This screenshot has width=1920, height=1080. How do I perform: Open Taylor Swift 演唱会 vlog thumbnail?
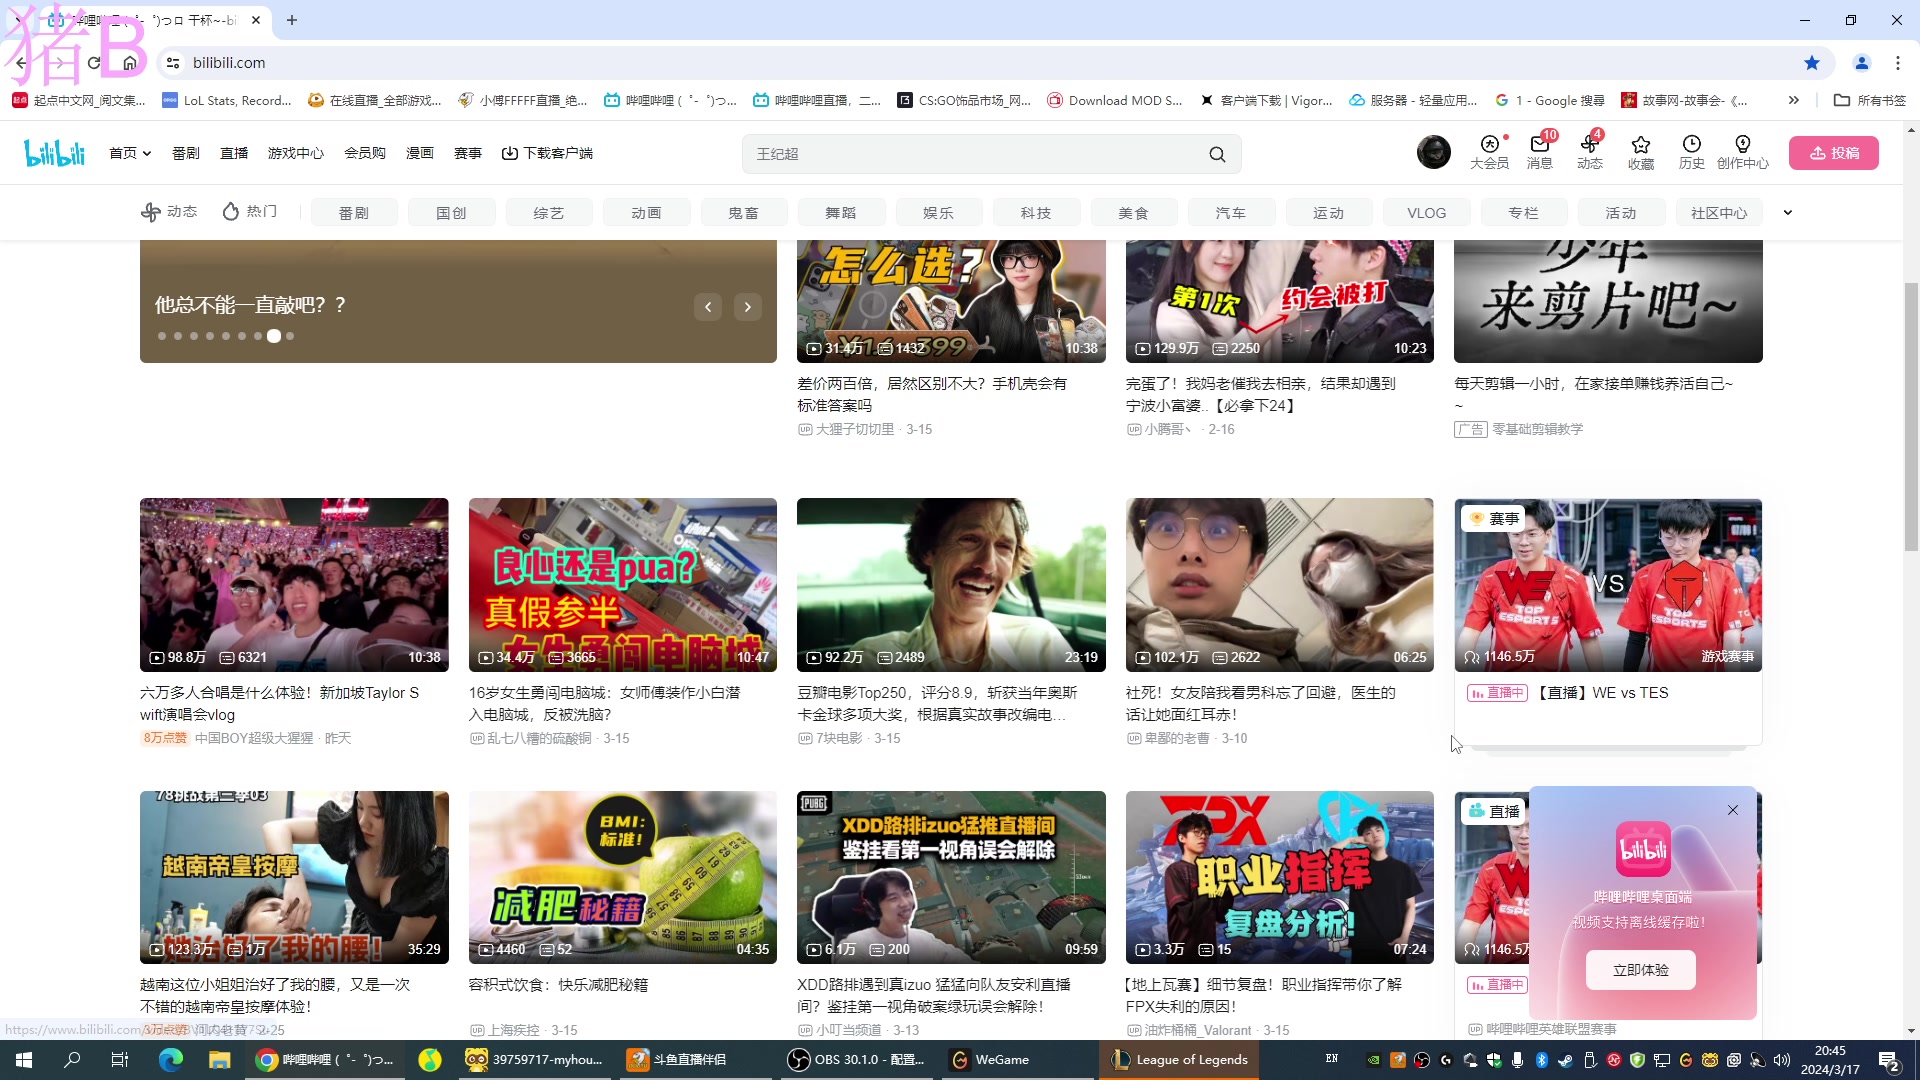(294, 584)
